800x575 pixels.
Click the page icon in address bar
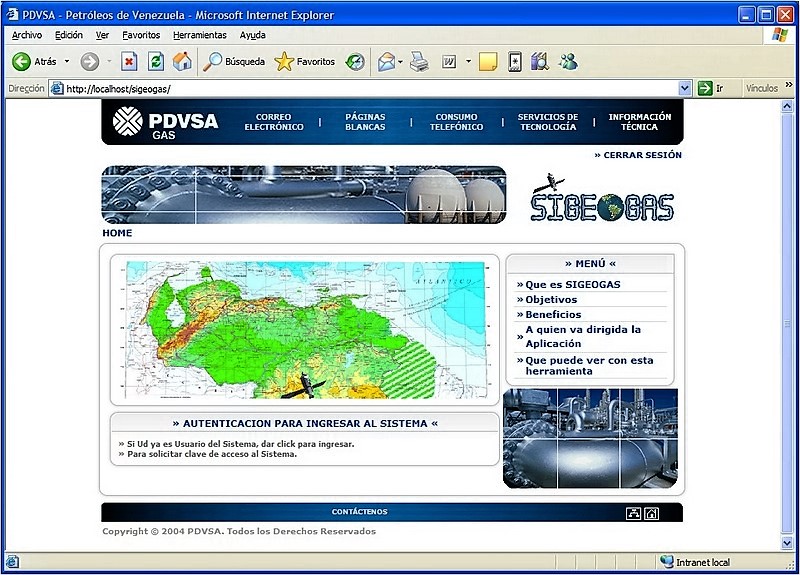[x=57, y=88]
